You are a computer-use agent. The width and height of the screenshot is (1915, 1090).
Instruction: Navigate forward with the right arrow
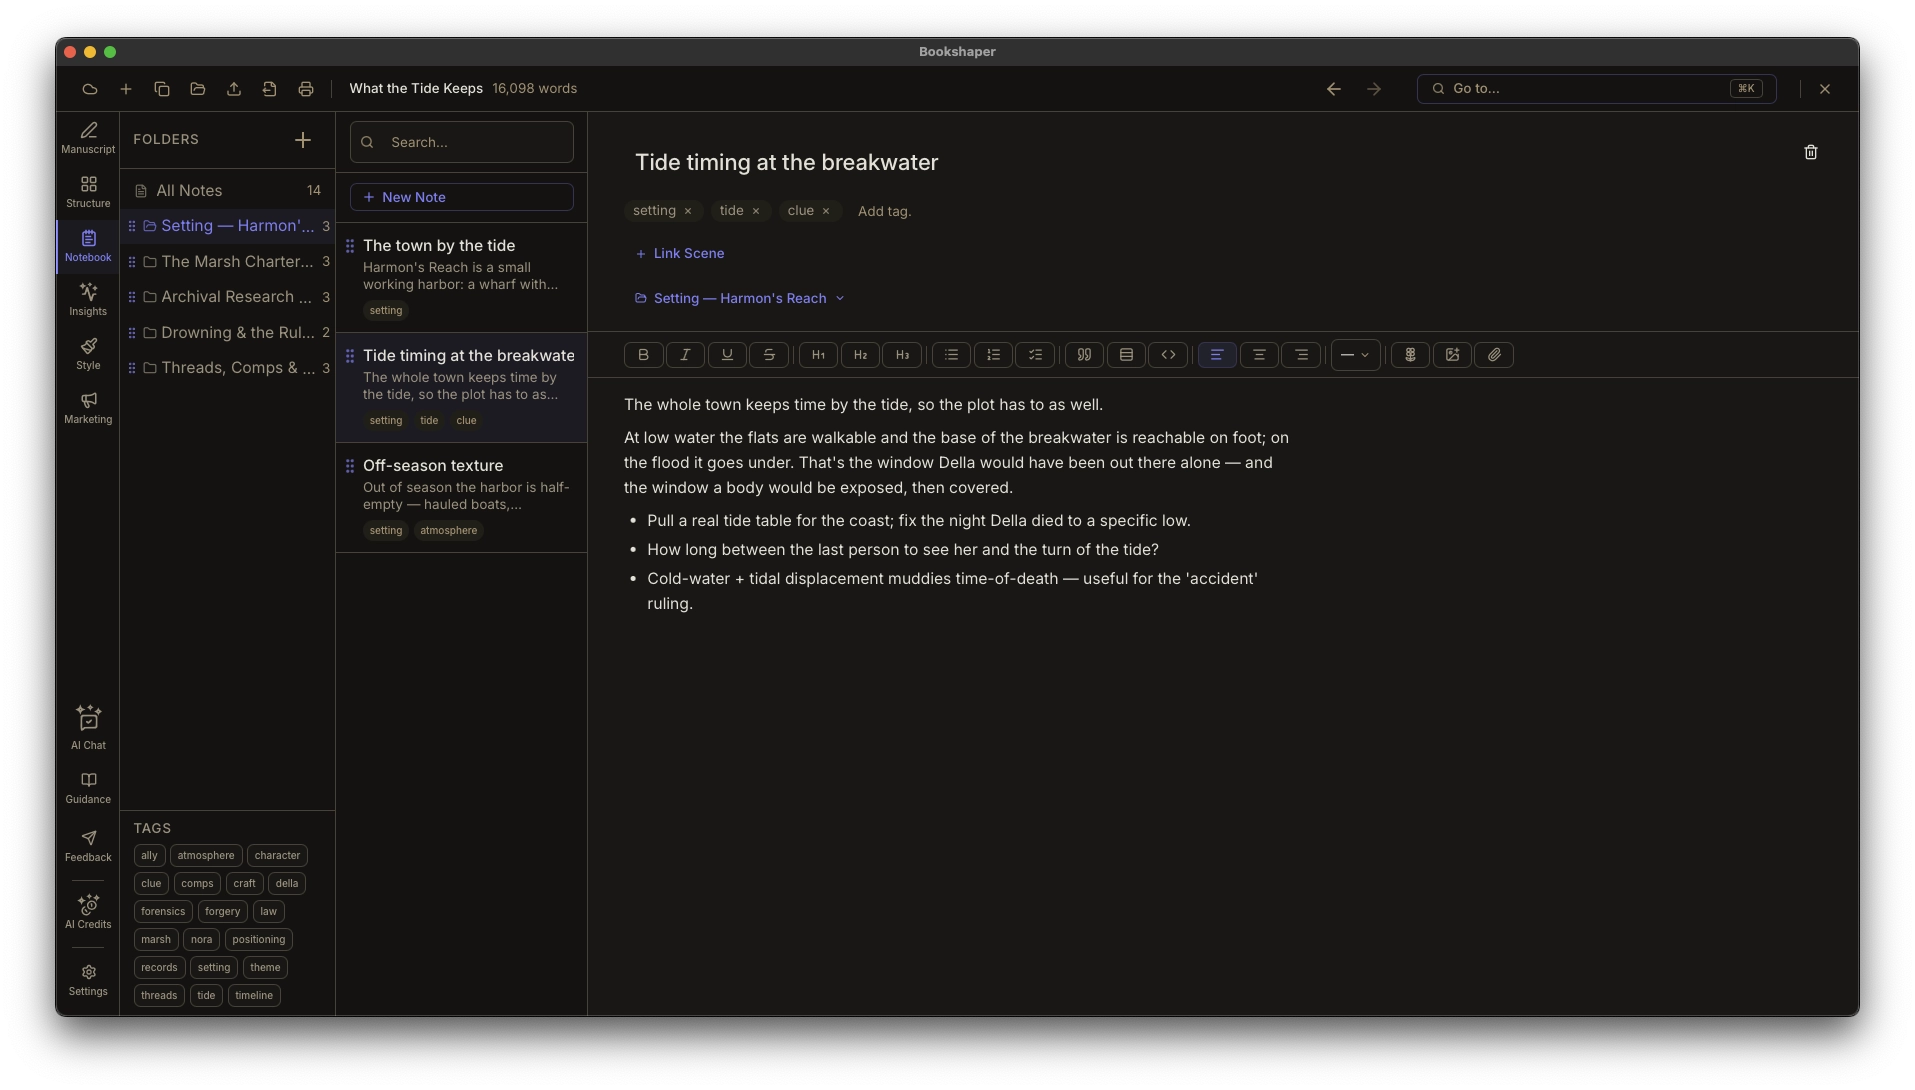1374,89
